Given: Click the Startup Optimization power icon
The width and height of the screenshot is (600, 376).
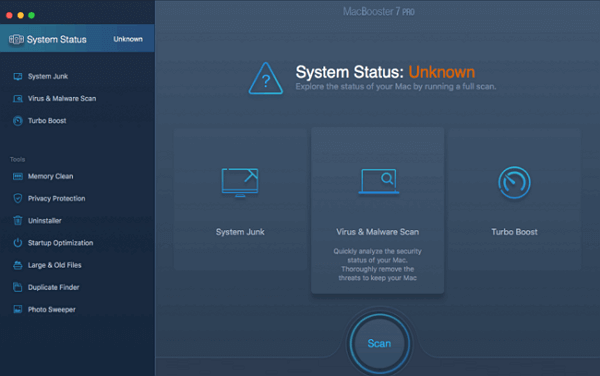Looking at the screenshot, I should coord(18,243).
